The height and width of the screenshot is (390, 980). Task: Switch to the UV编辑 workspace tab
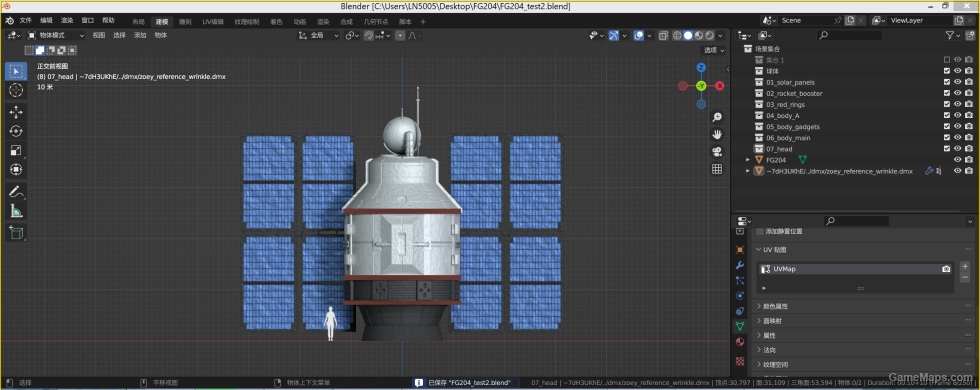(x=212, y=21)
